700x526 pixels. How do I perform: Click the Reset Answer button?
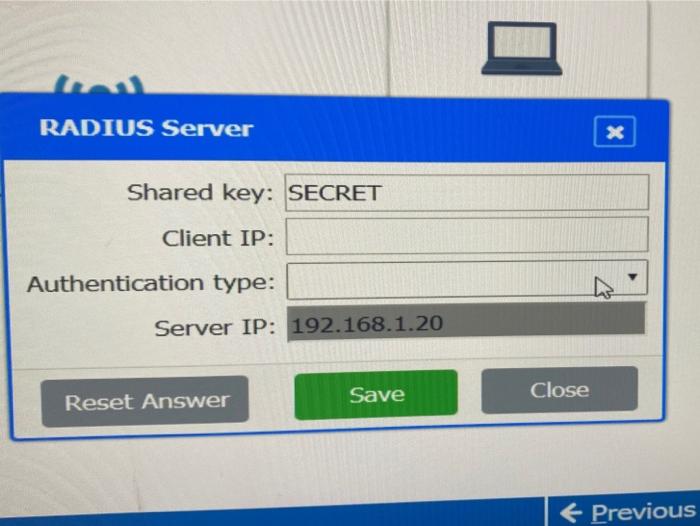145,401
